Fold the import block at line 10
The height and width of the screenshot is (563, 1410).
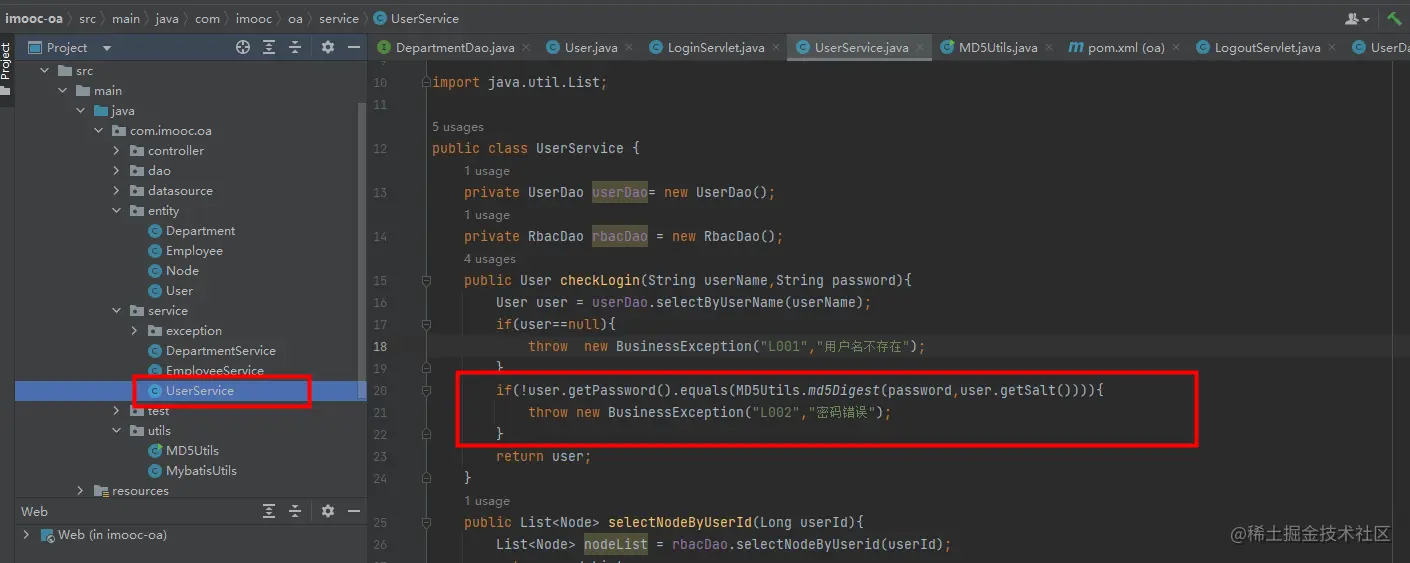(x=426, y=82)
